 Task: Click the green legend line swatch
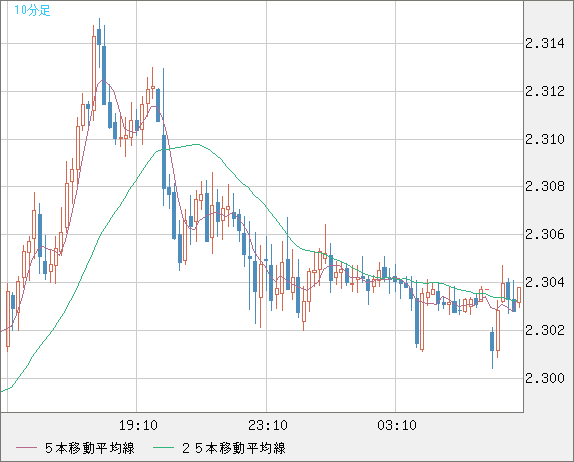[x=163, y=448]
